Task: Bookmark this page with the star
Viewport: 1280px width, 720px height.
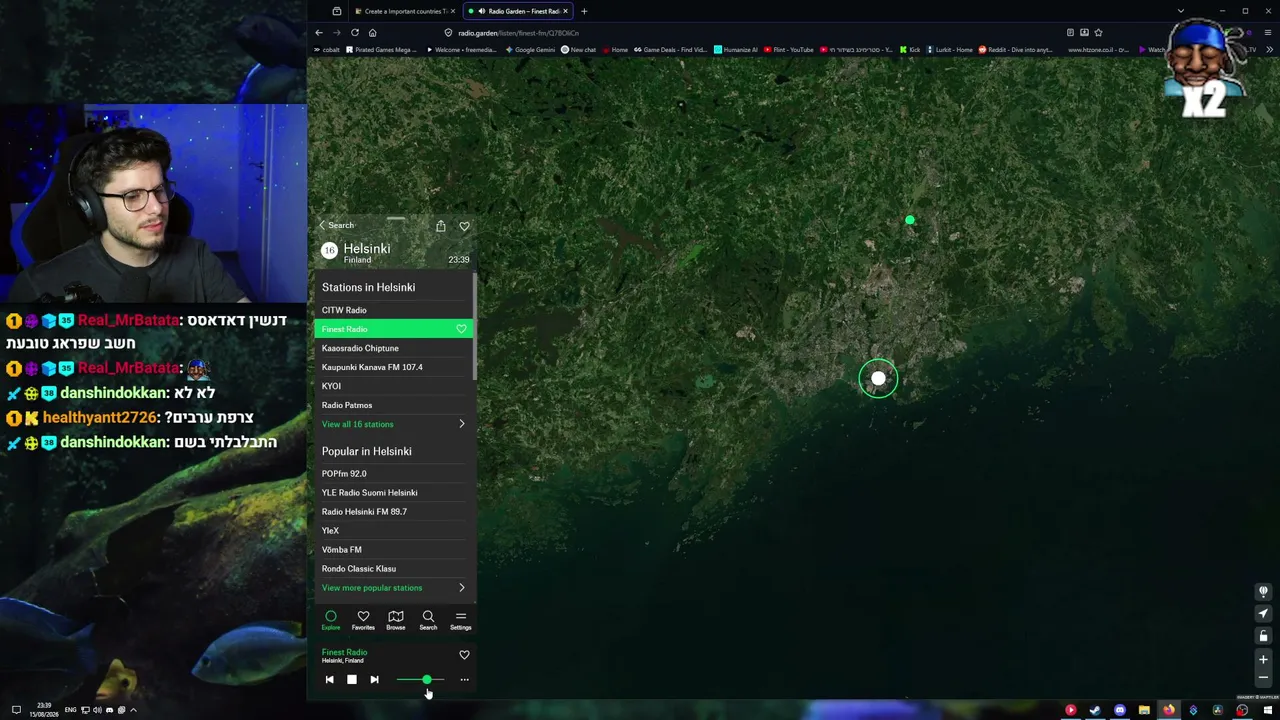Action: [1098, 33]
